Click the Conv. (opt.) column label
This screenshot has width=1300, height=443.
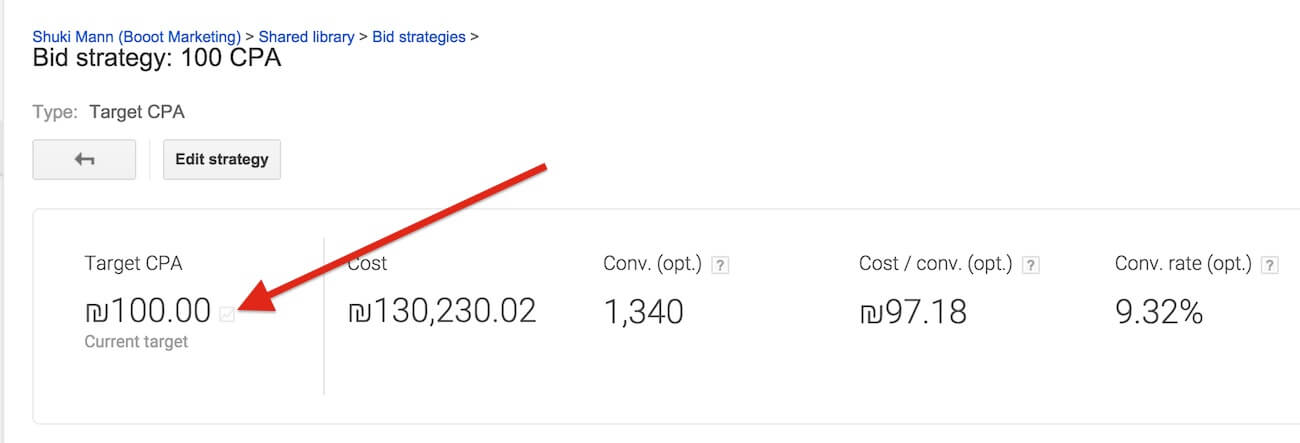[x=652, y=264]
